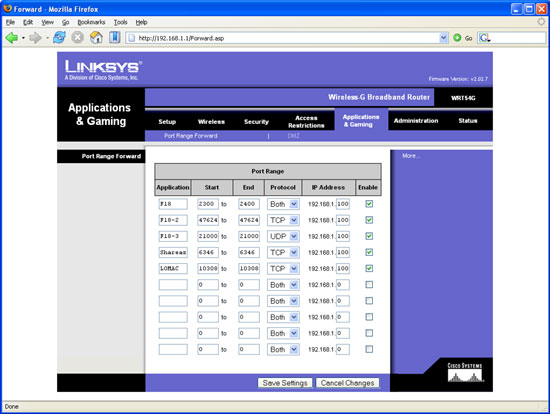Click the End port field showing 21000
This screenshot has width=550, height=414.
pos(249,236)
